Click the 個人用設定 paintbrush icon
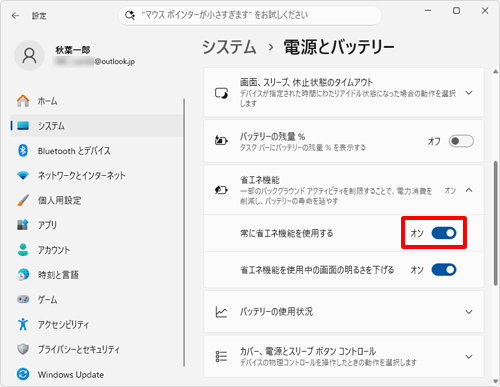500x387 pixels. coord(23,200)
